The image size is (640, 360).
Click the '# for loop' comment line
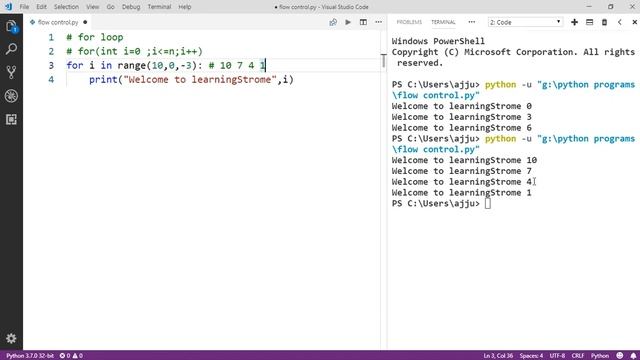95,38
